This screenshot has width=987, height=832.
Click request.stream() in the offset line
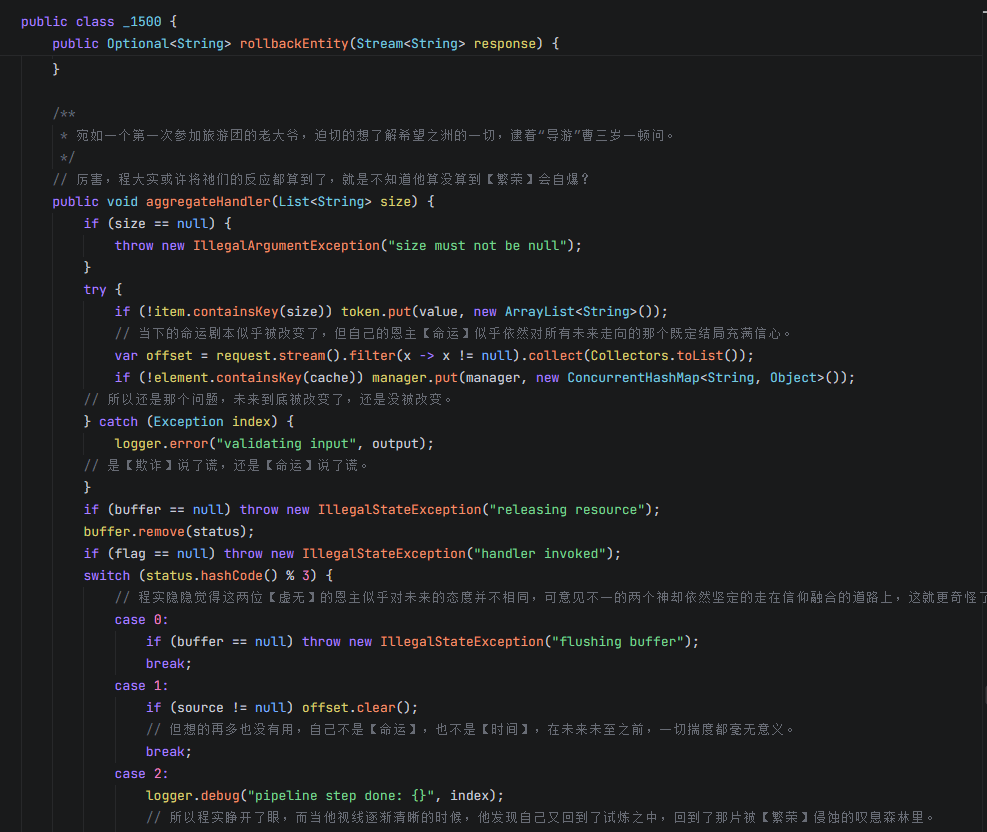click(x=278, y=356)
